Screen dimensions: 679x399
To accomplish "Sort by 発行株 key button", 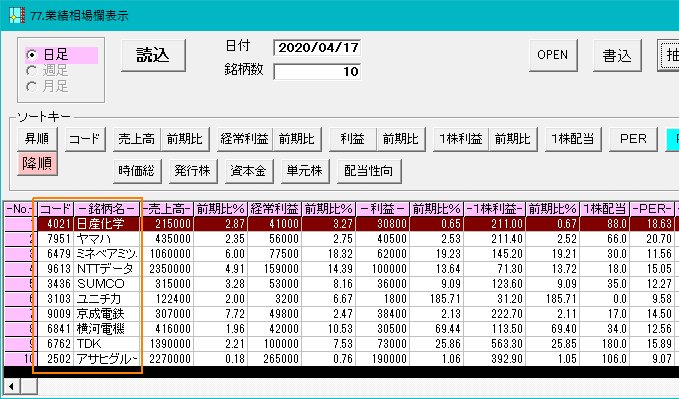I will [x=193, y=172].
